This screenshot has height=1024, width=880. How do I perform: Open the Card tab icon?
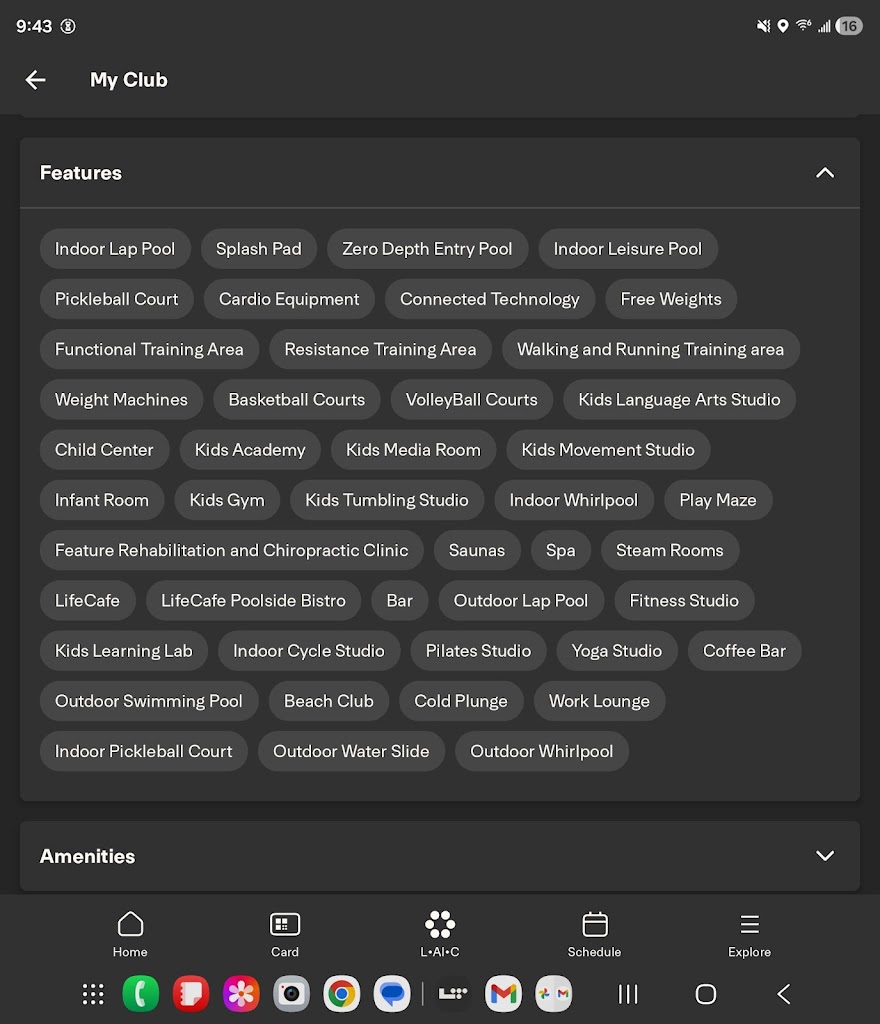285,925
